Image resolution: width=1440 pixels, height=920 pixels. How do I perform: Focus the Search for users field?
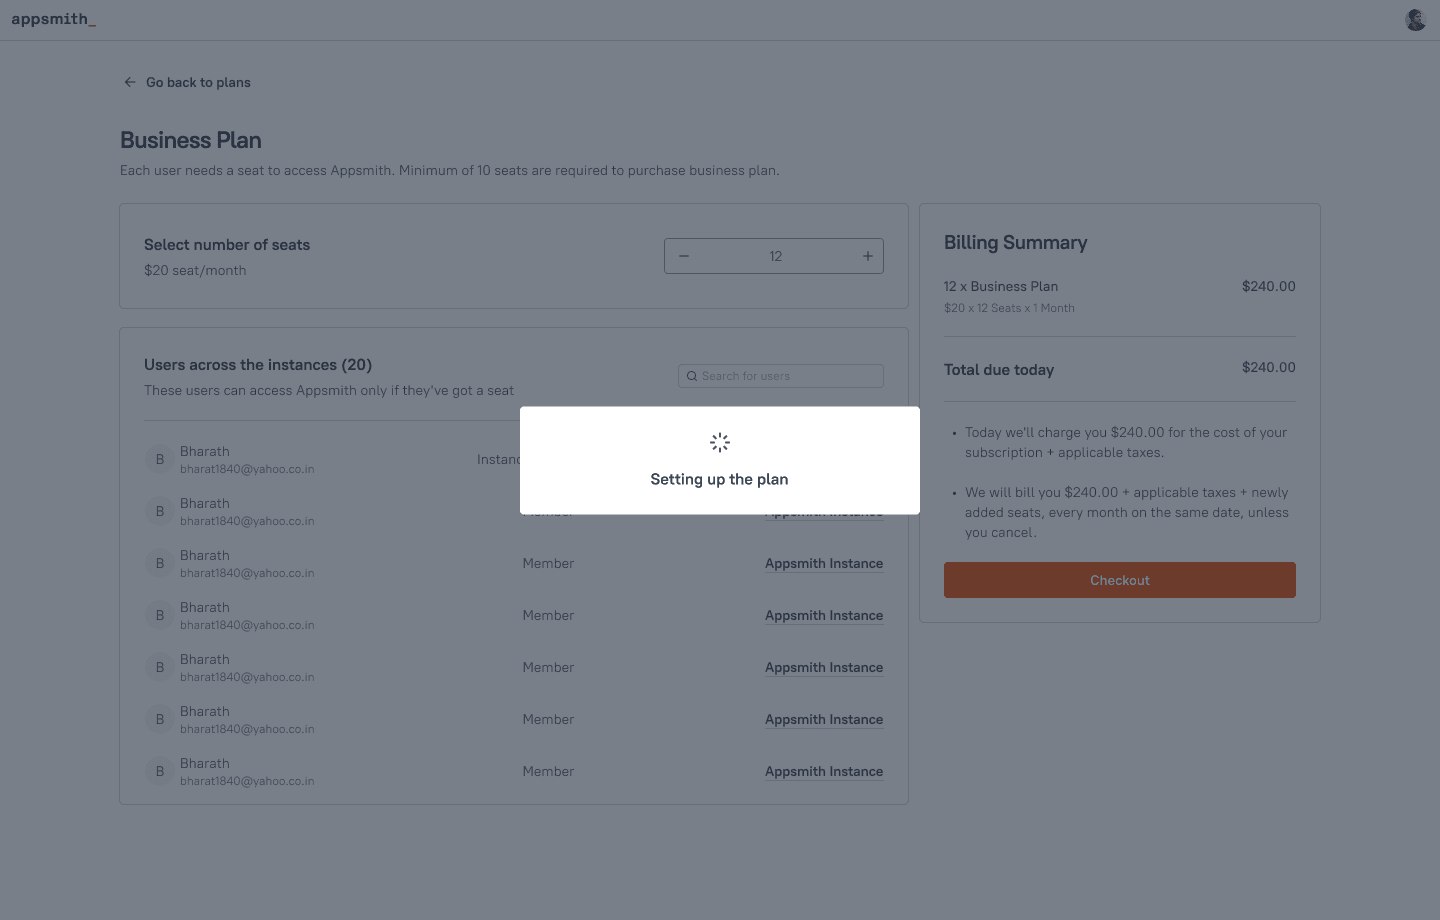pos(781,376)
